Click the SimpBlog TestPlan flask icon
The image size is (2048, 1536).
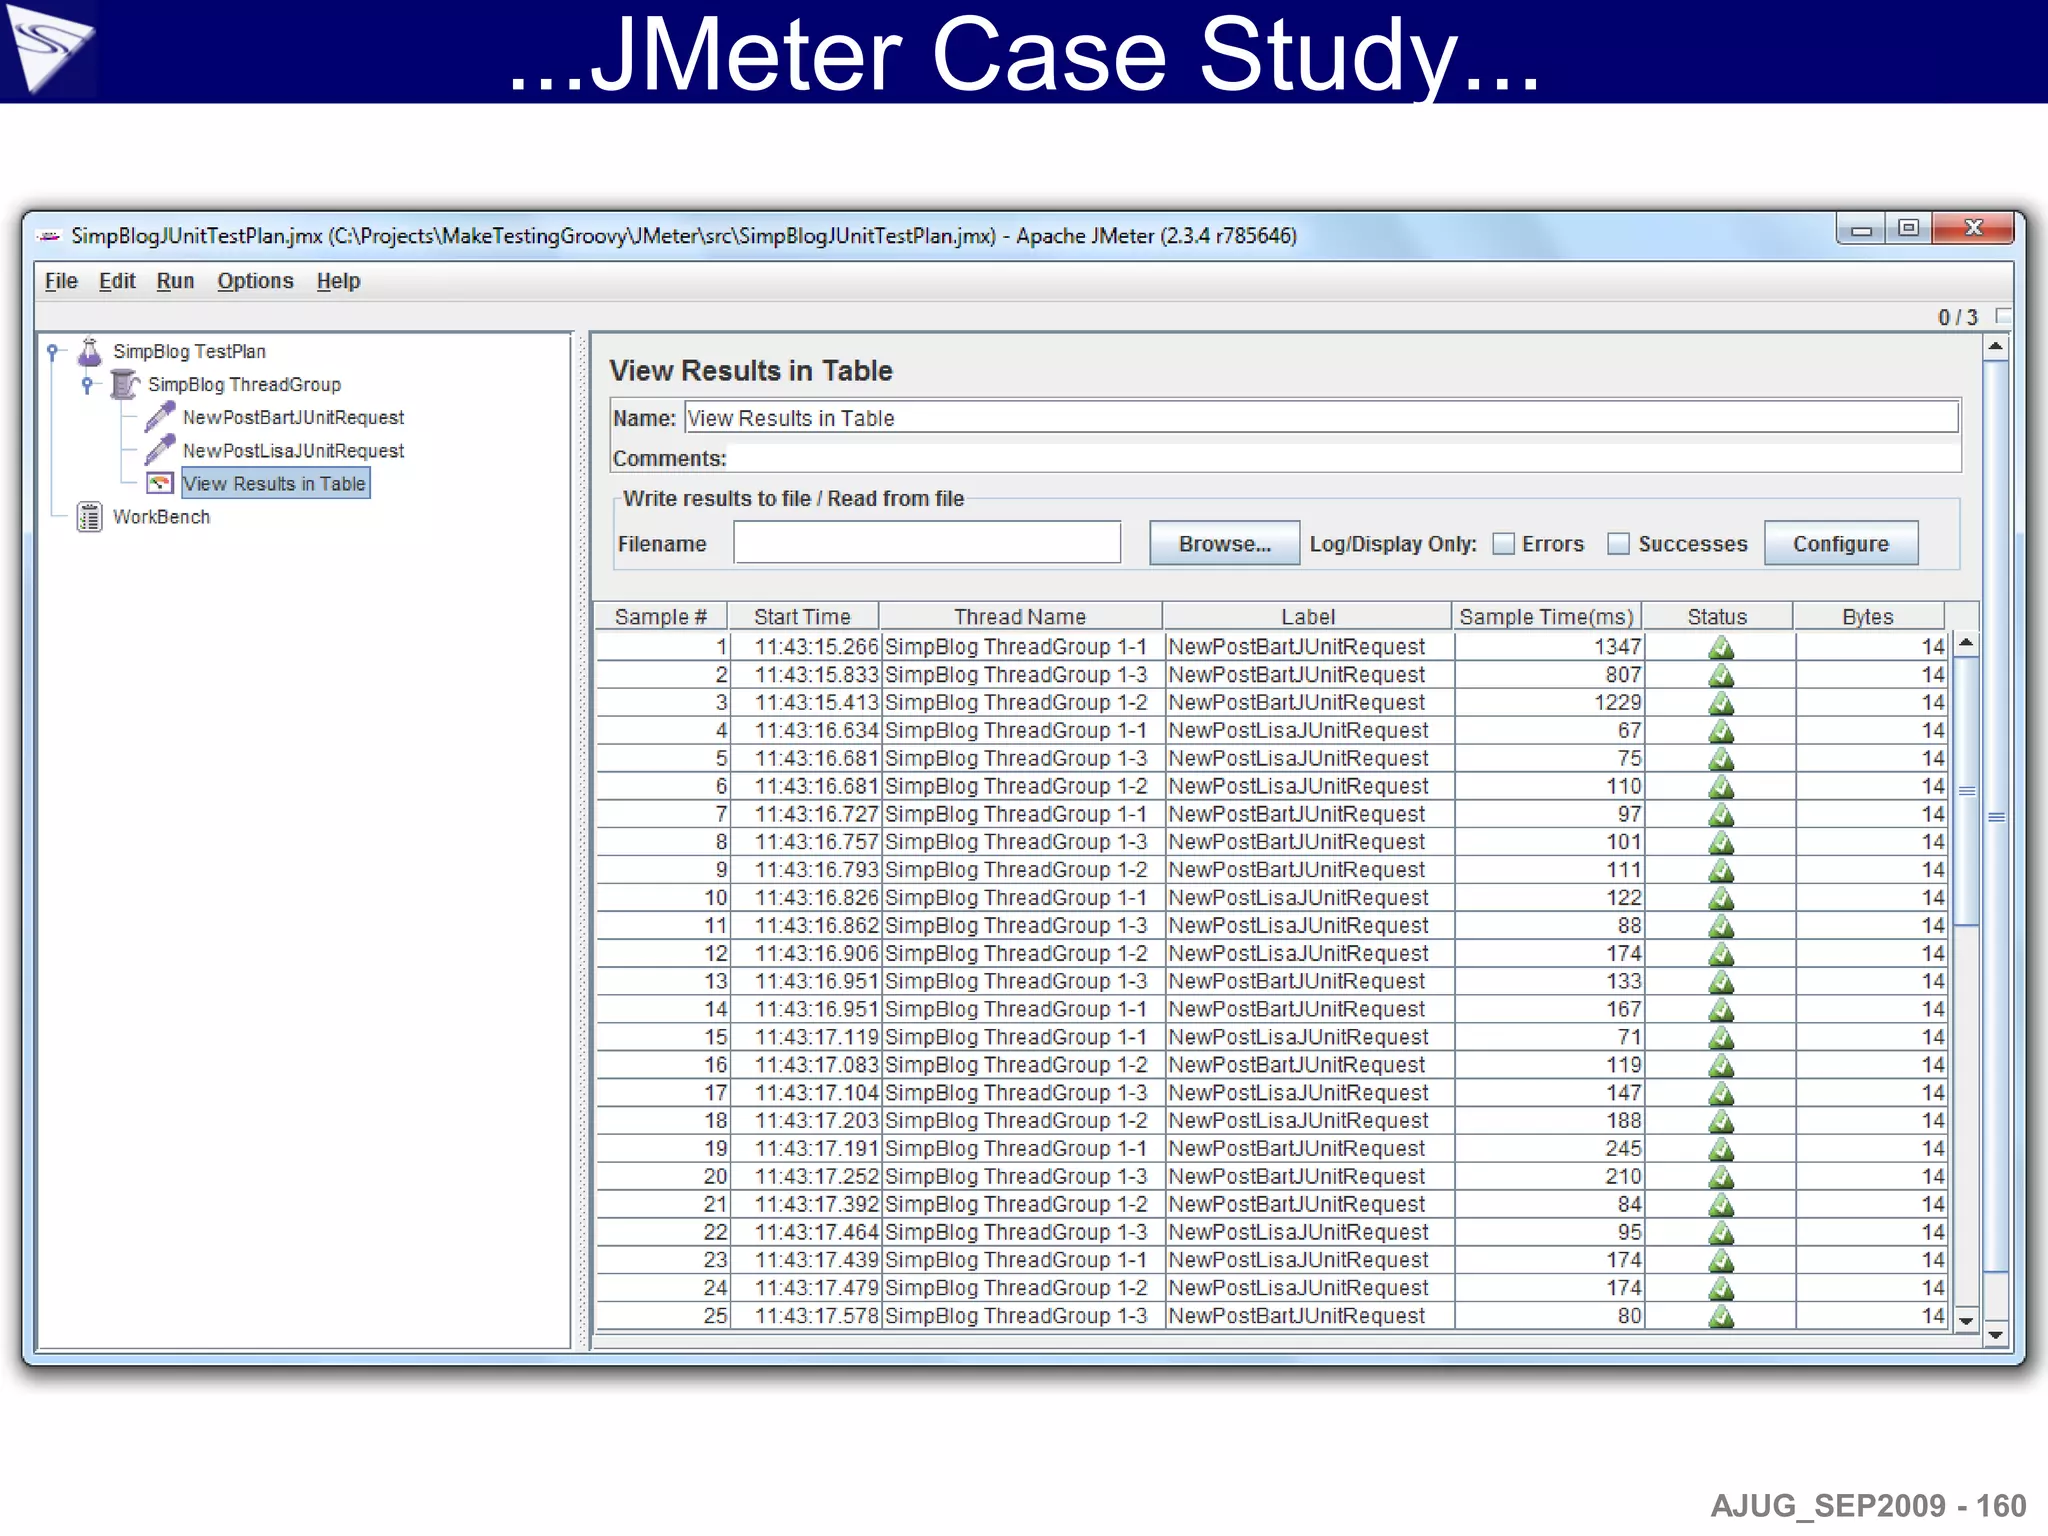pyautogui.click(x=89, y=351)
